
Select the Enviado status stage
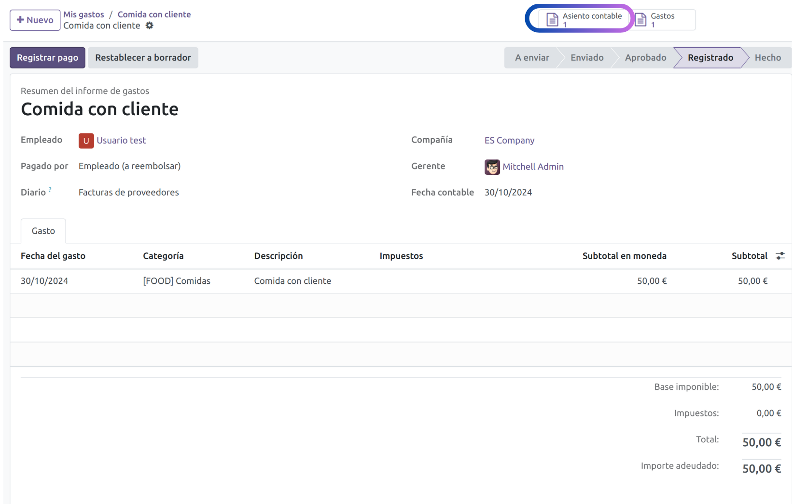pos(587,58)
